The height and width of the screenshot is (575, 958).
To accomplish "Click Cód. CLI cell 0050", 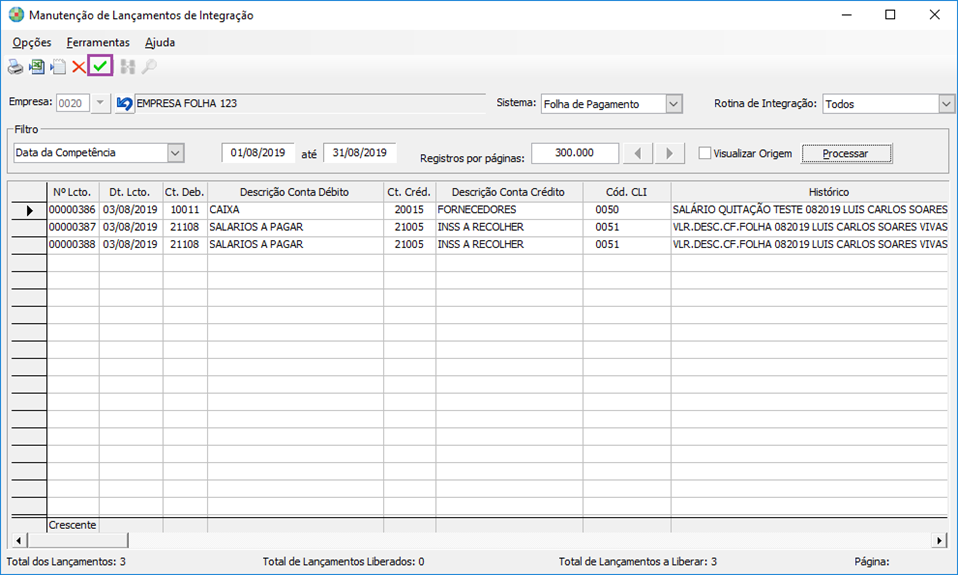I will (x=626, y=210).
